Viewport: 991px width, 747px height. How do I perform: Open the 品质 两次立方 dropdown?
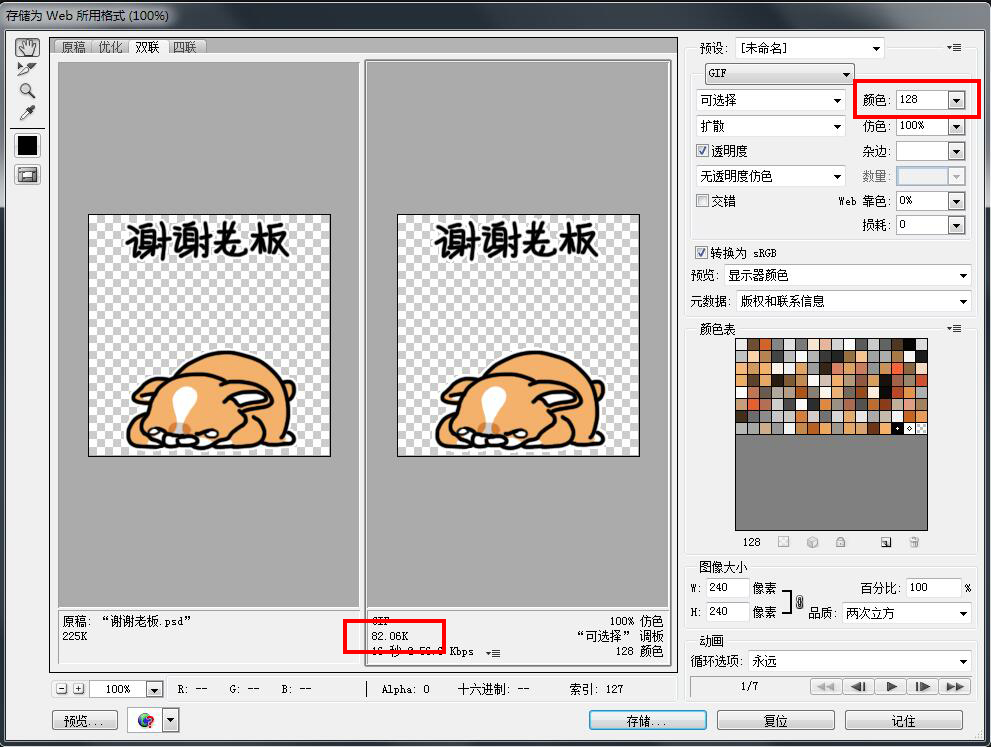pyautogui.click(x=906, y=613)
